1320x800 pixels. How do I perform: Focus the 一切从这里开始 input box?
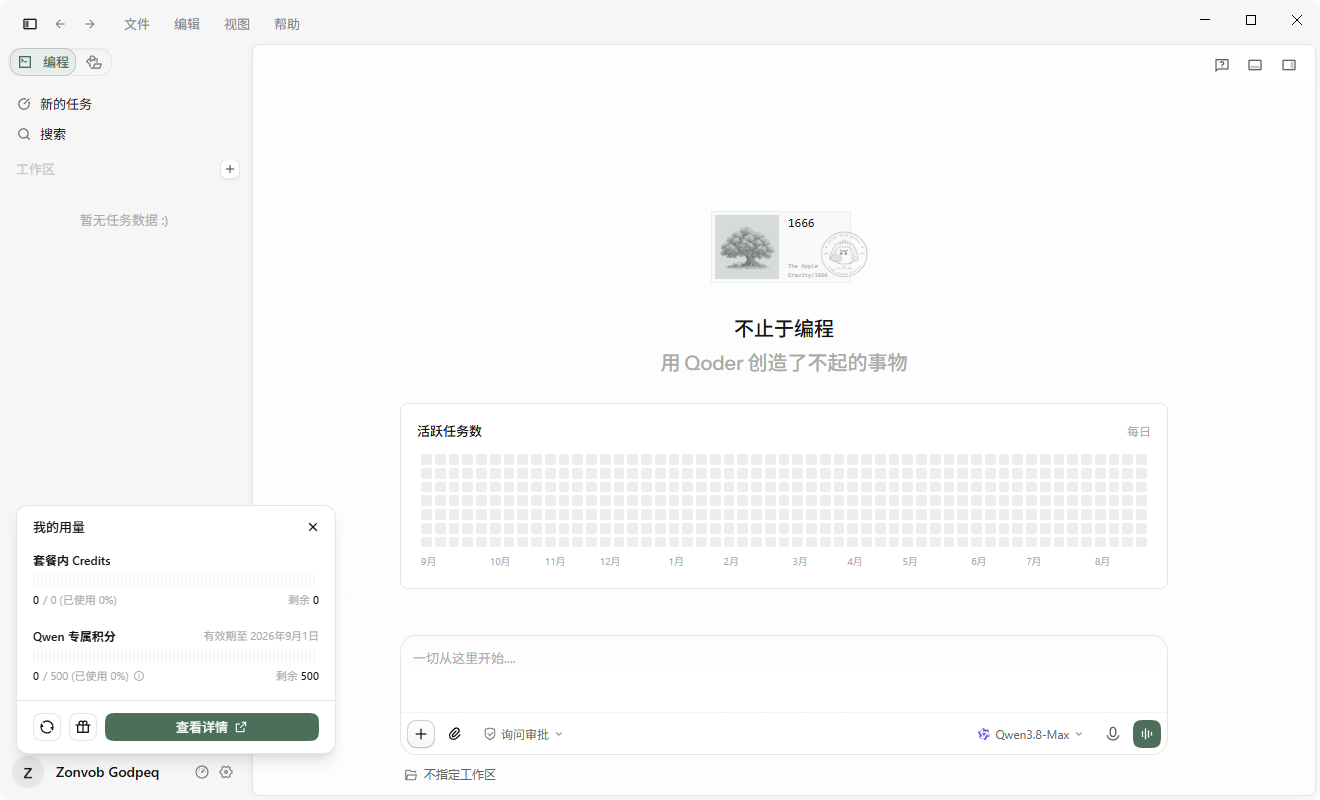(784, 673)
